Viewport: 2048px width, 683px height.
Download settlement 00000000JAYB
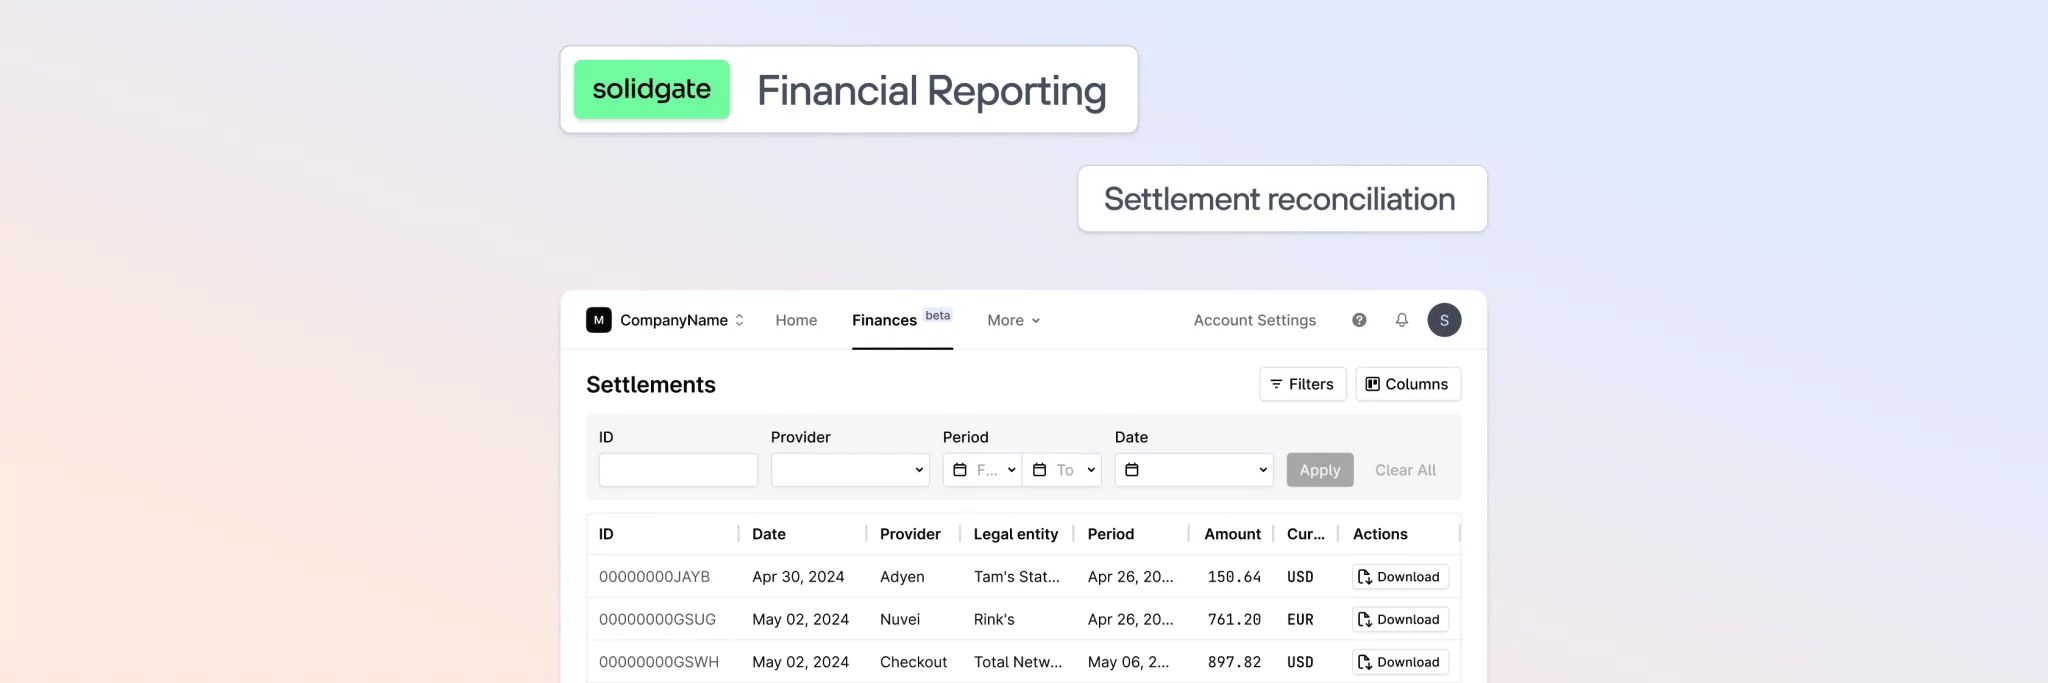coord(1400,577)
